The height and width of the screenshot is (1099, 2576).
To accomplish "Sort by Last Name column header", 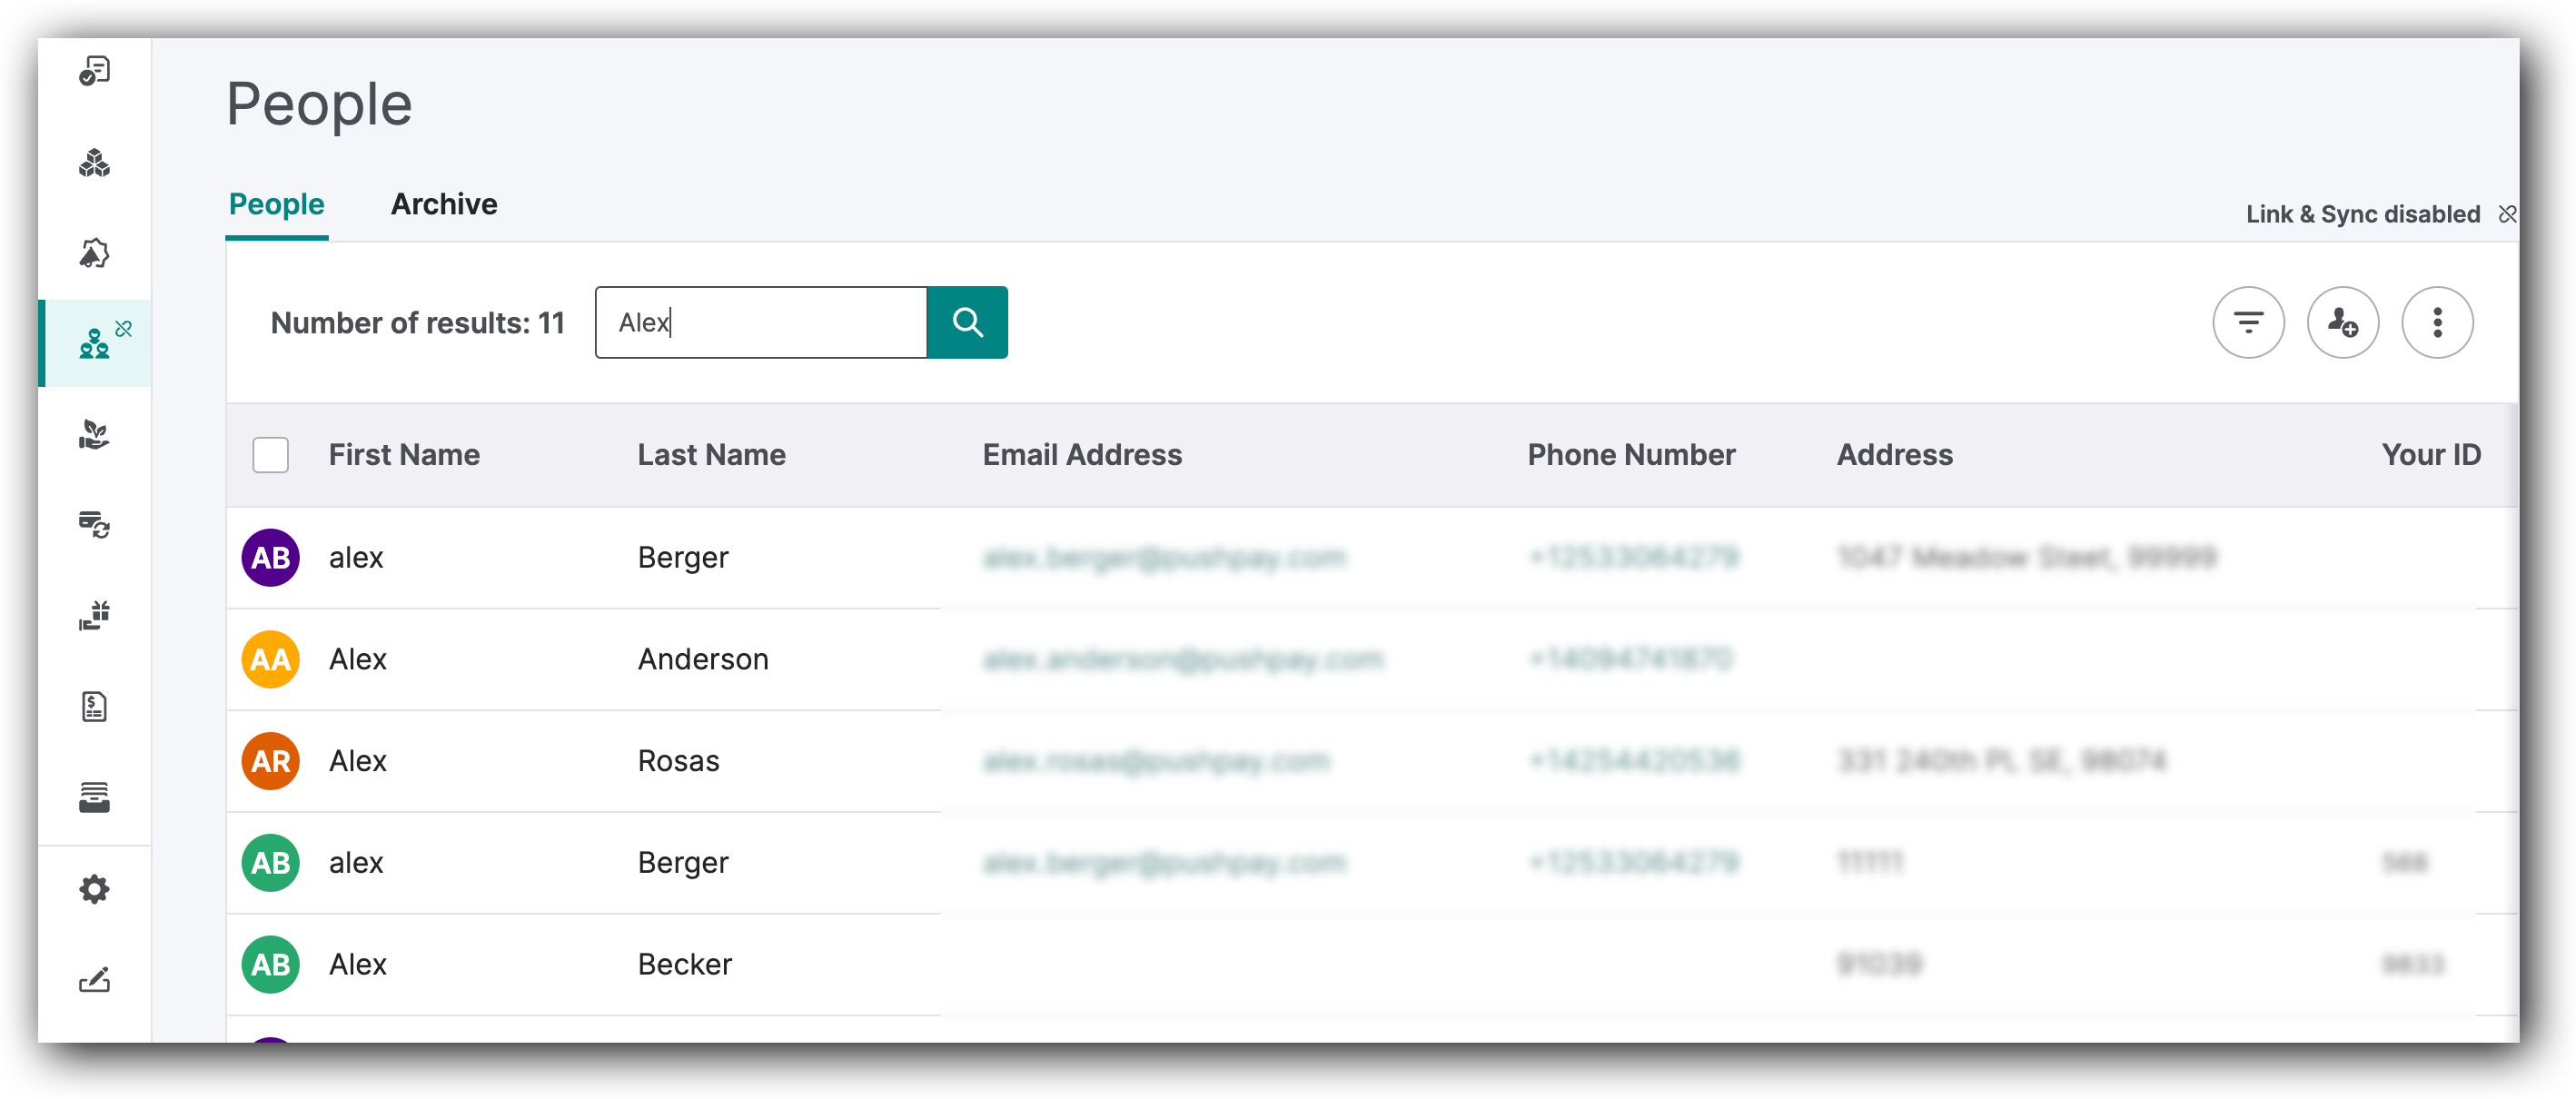I will click(711, 455).
